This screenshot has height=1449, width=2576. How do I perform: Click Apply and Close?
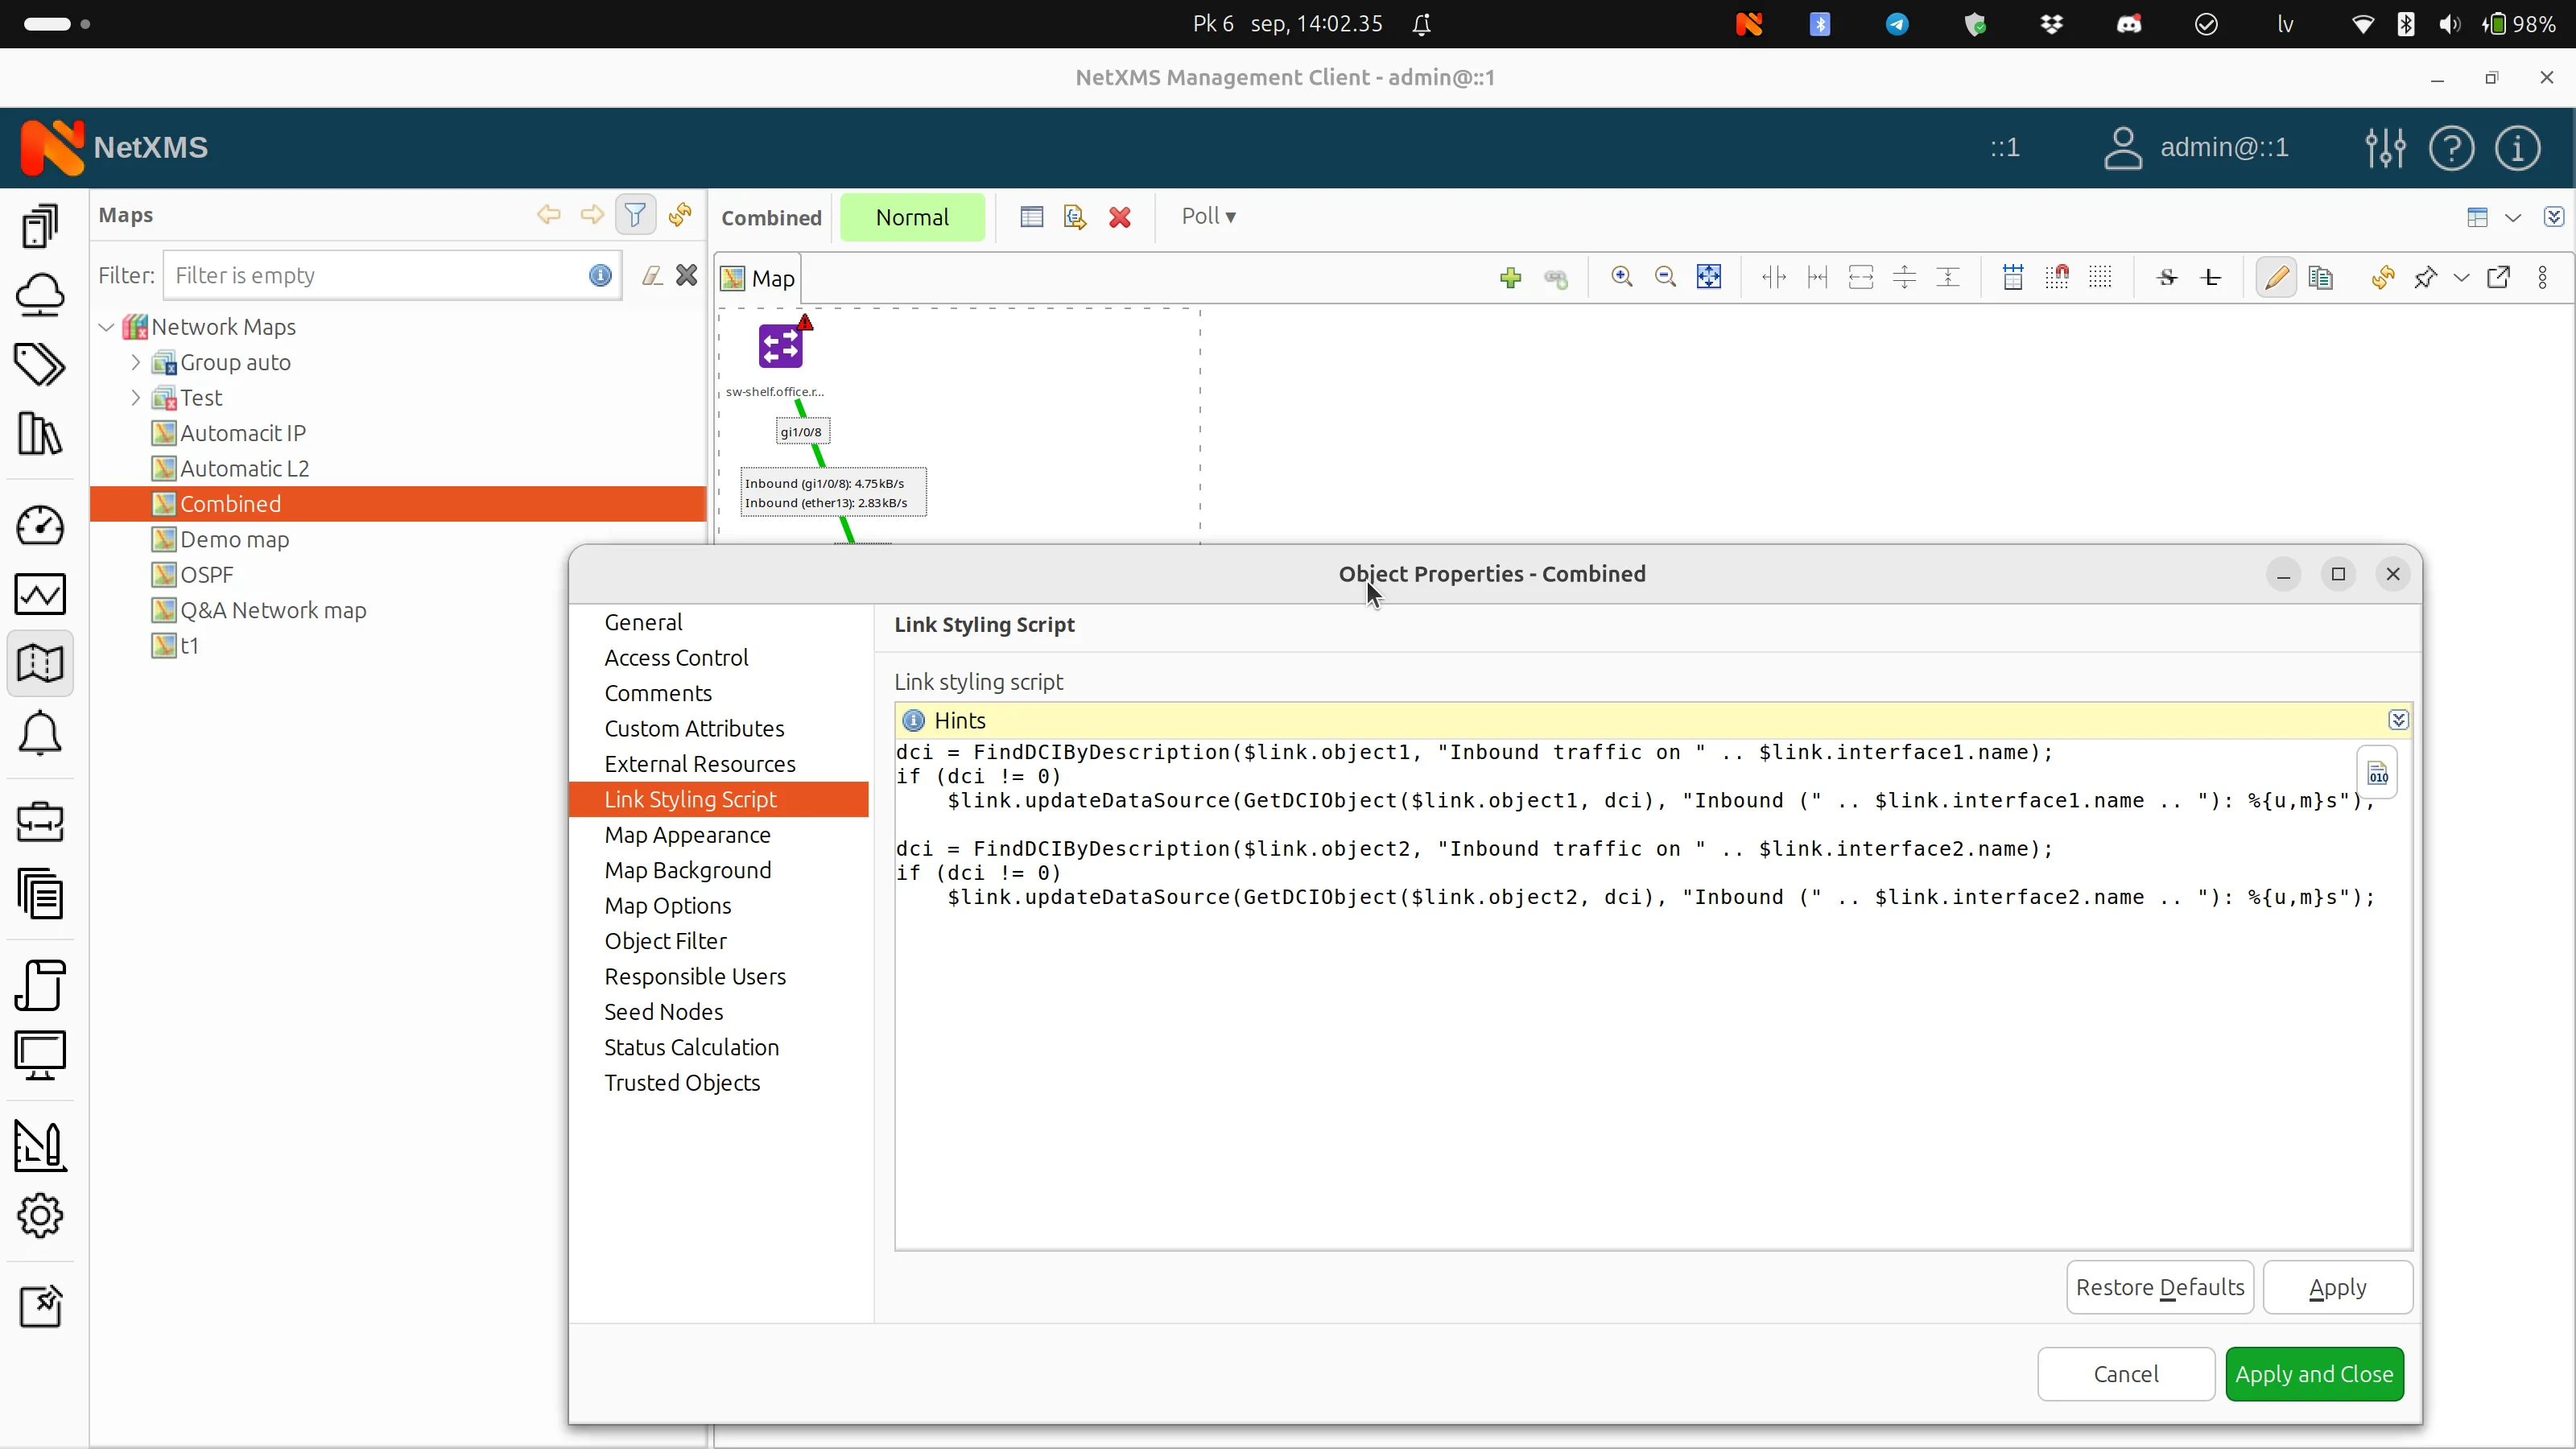tap(2315, 1374)
